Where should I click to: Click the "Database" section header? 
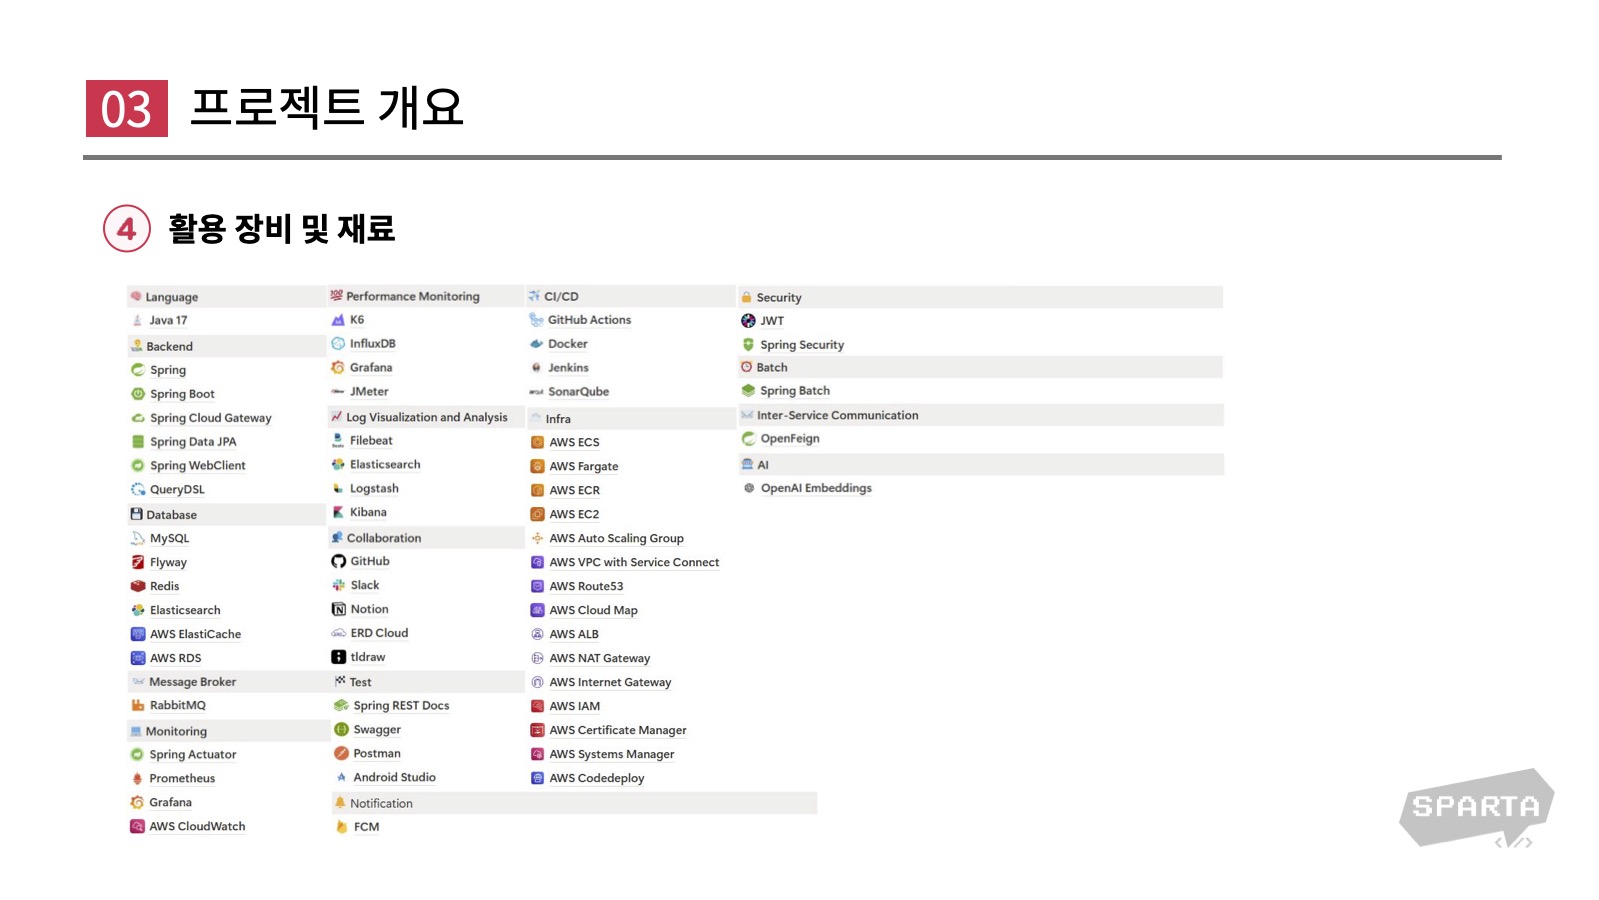point(227,515)
